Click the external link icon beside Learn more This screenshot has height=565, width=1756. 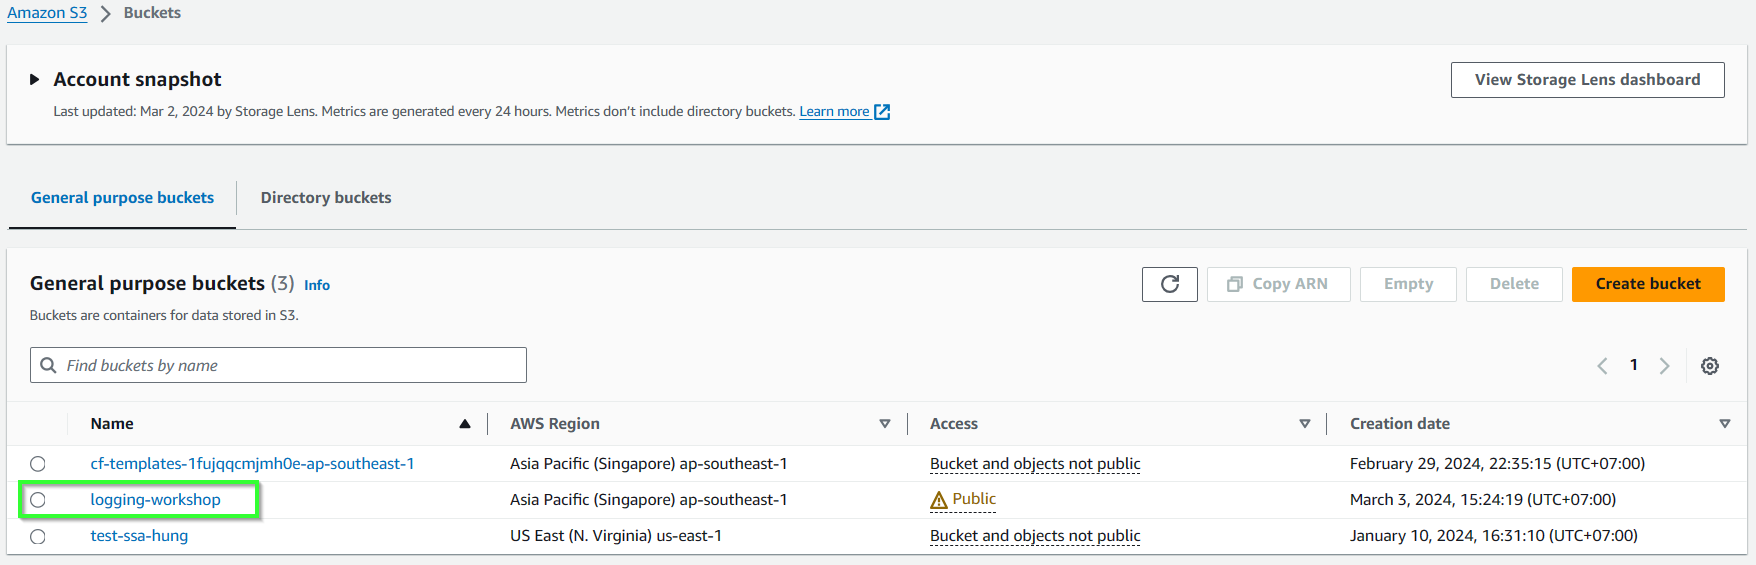[x=882, y=112]
